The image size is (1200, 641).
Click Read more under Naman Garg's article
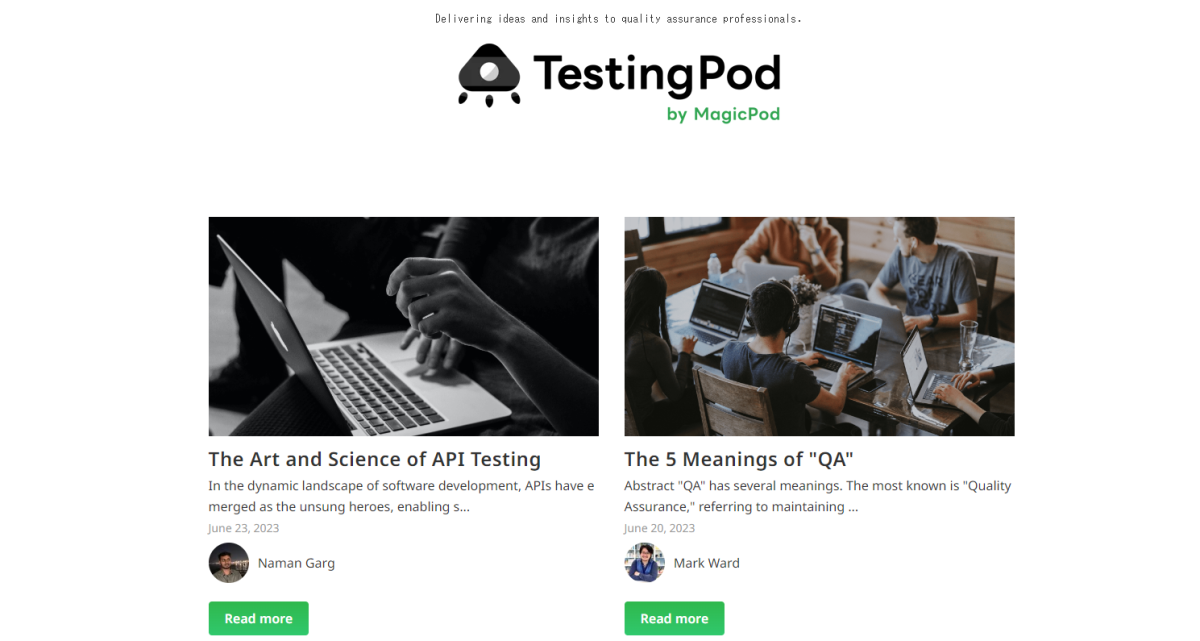pyautogui.click(x=259, y=618)
